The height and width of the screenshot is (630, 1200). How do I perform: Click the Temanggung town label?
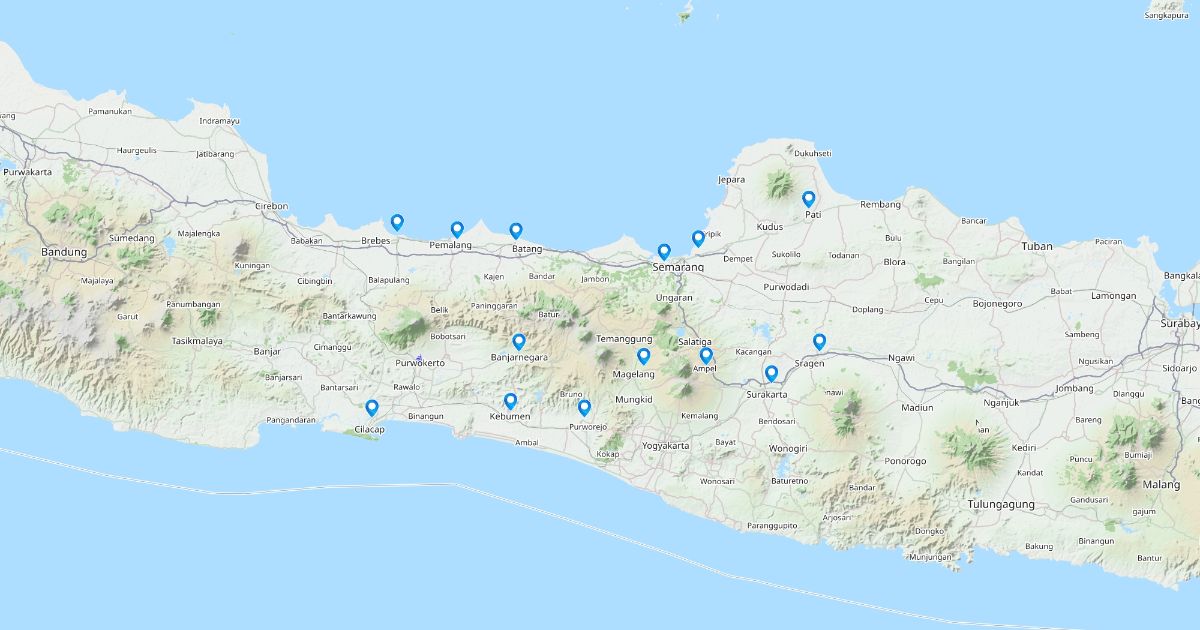pos(624,339)
